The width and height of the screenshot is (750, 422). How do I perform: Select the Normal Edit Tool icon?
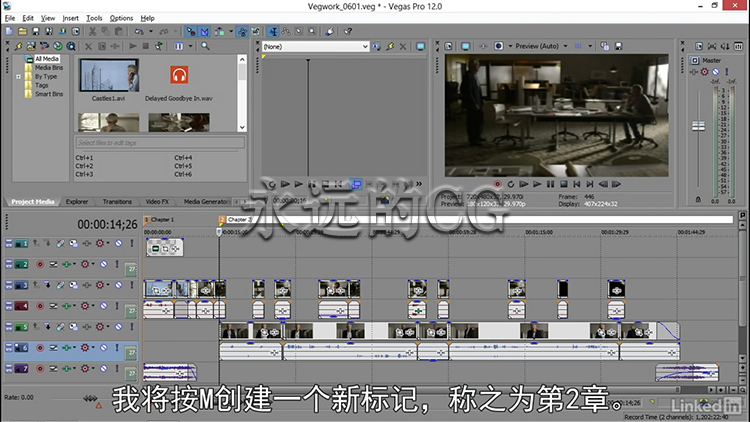click(273, 32)
